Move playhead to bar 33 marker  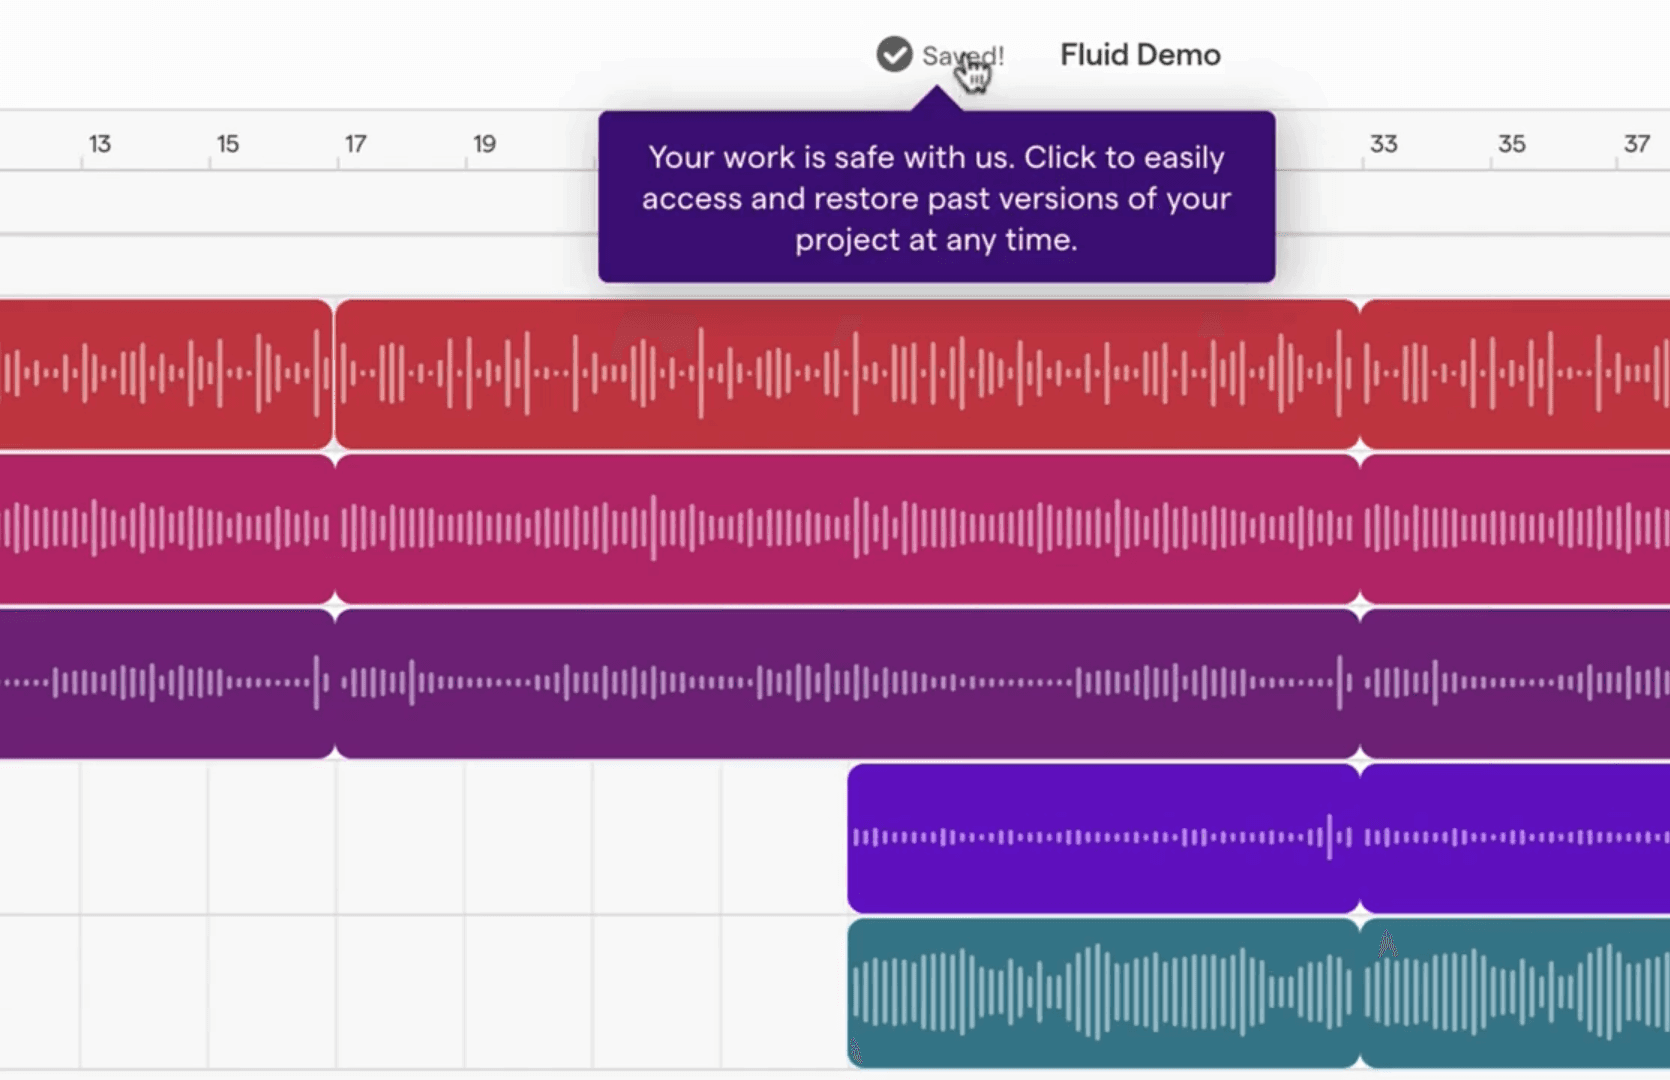tap(1383, 144)
